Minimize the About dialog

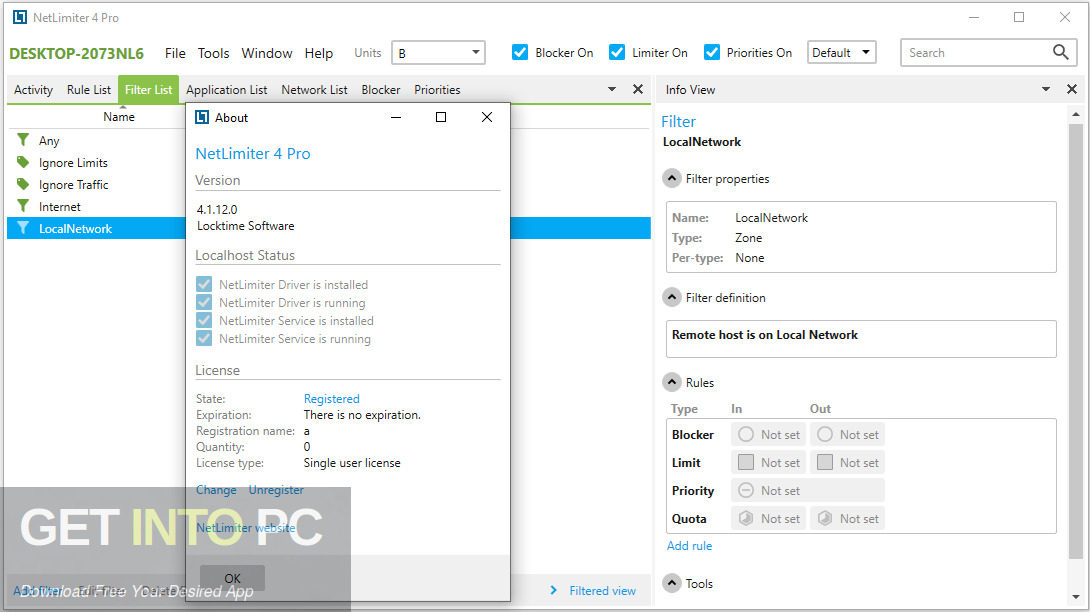tap(396, 117)
